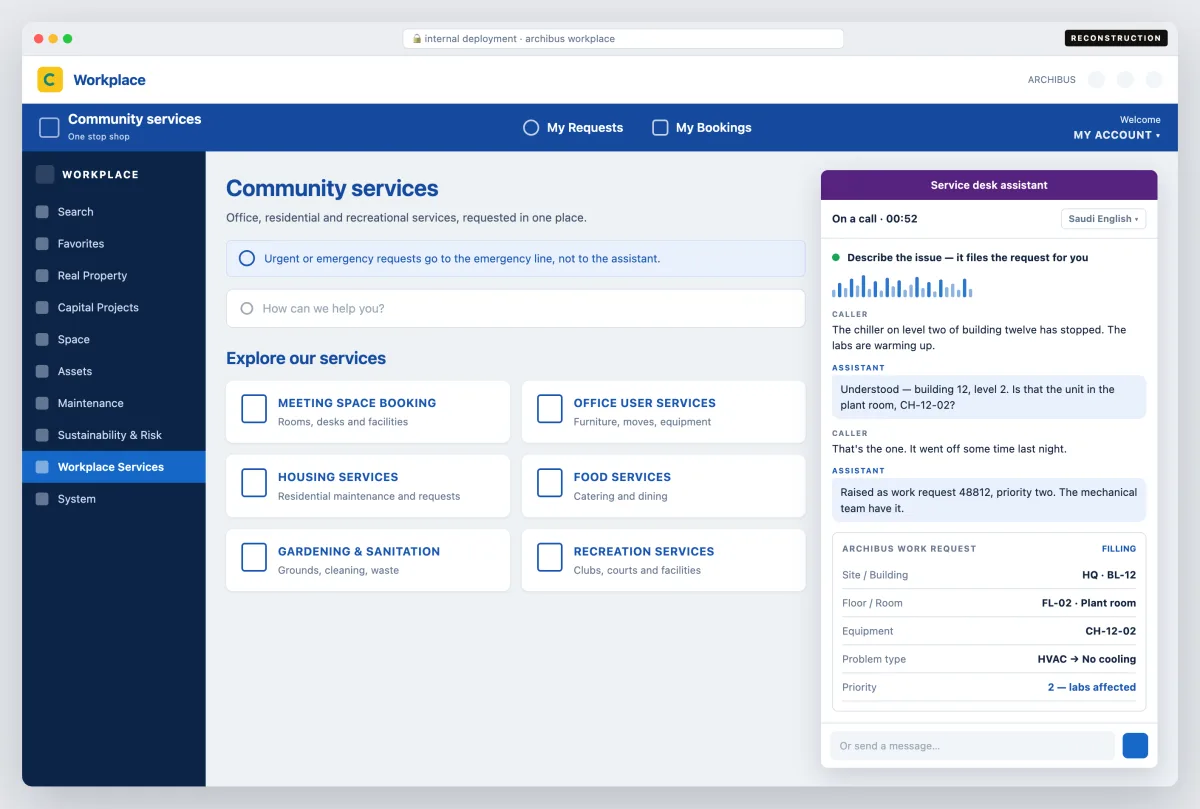Click the Meeting Space Booking card icon
Image resolution: width=1200 pixels, height=809 pixels.
tap(254, 409)
